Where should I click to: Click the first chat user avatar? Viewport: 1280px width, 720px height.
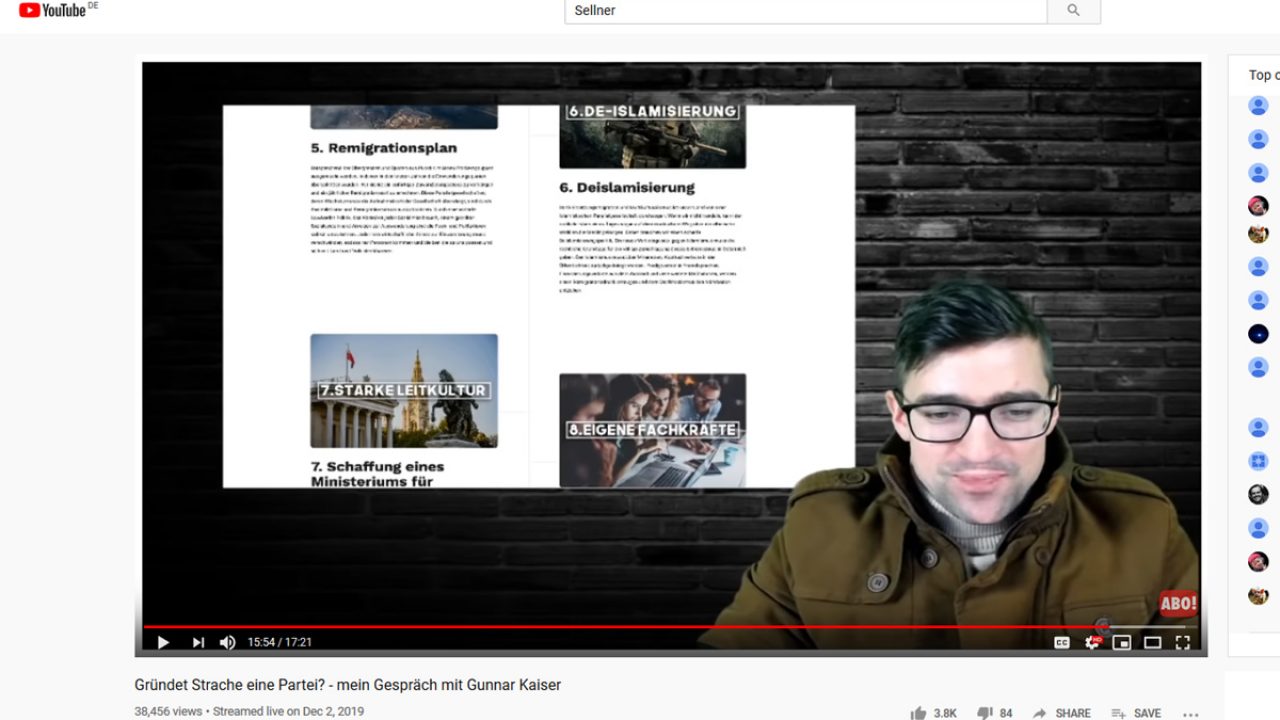tap(1258, 106)
